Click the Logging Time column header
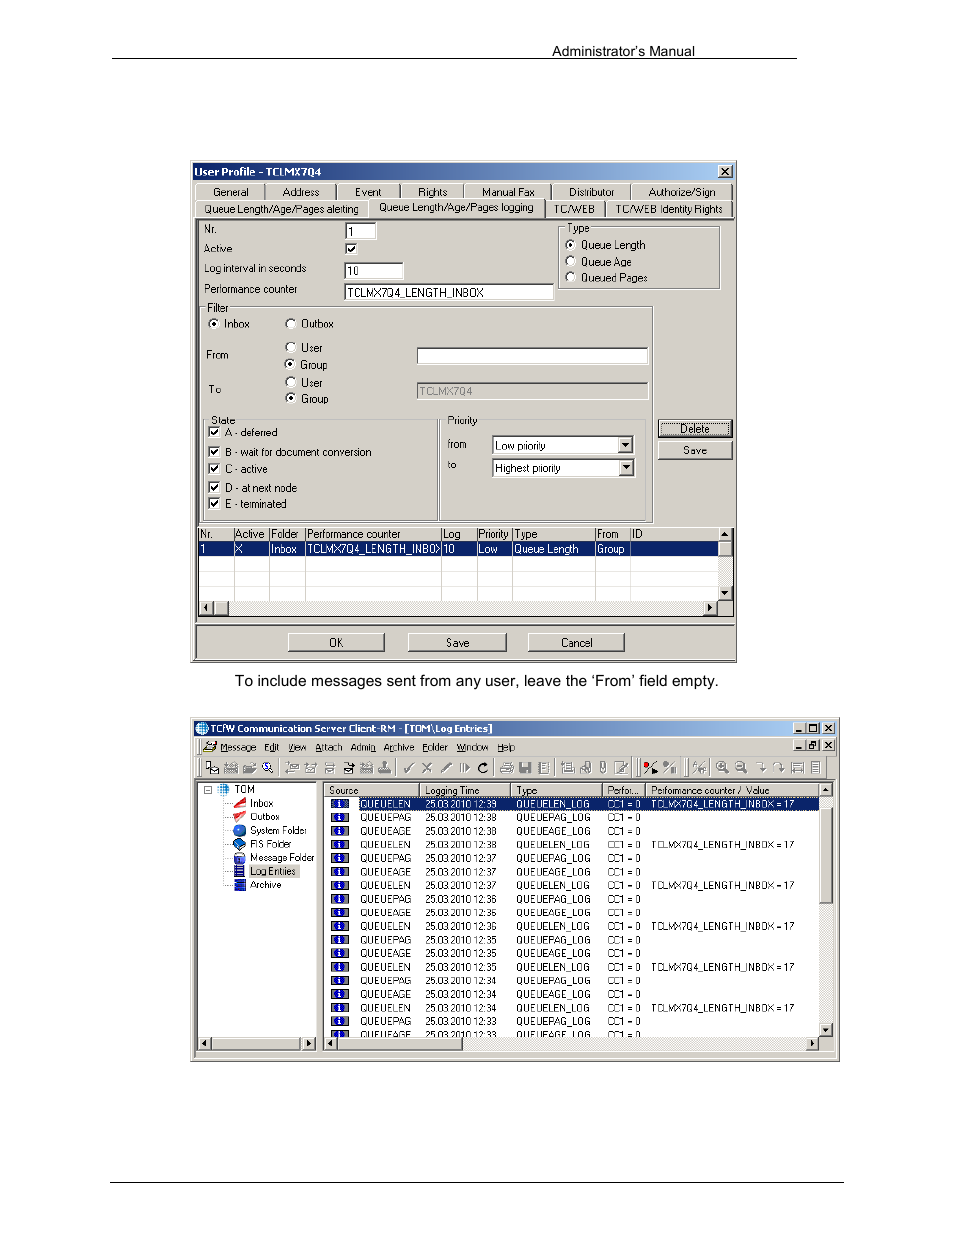The height and width of the screenshot is (1235, 954). click(466, 790)
